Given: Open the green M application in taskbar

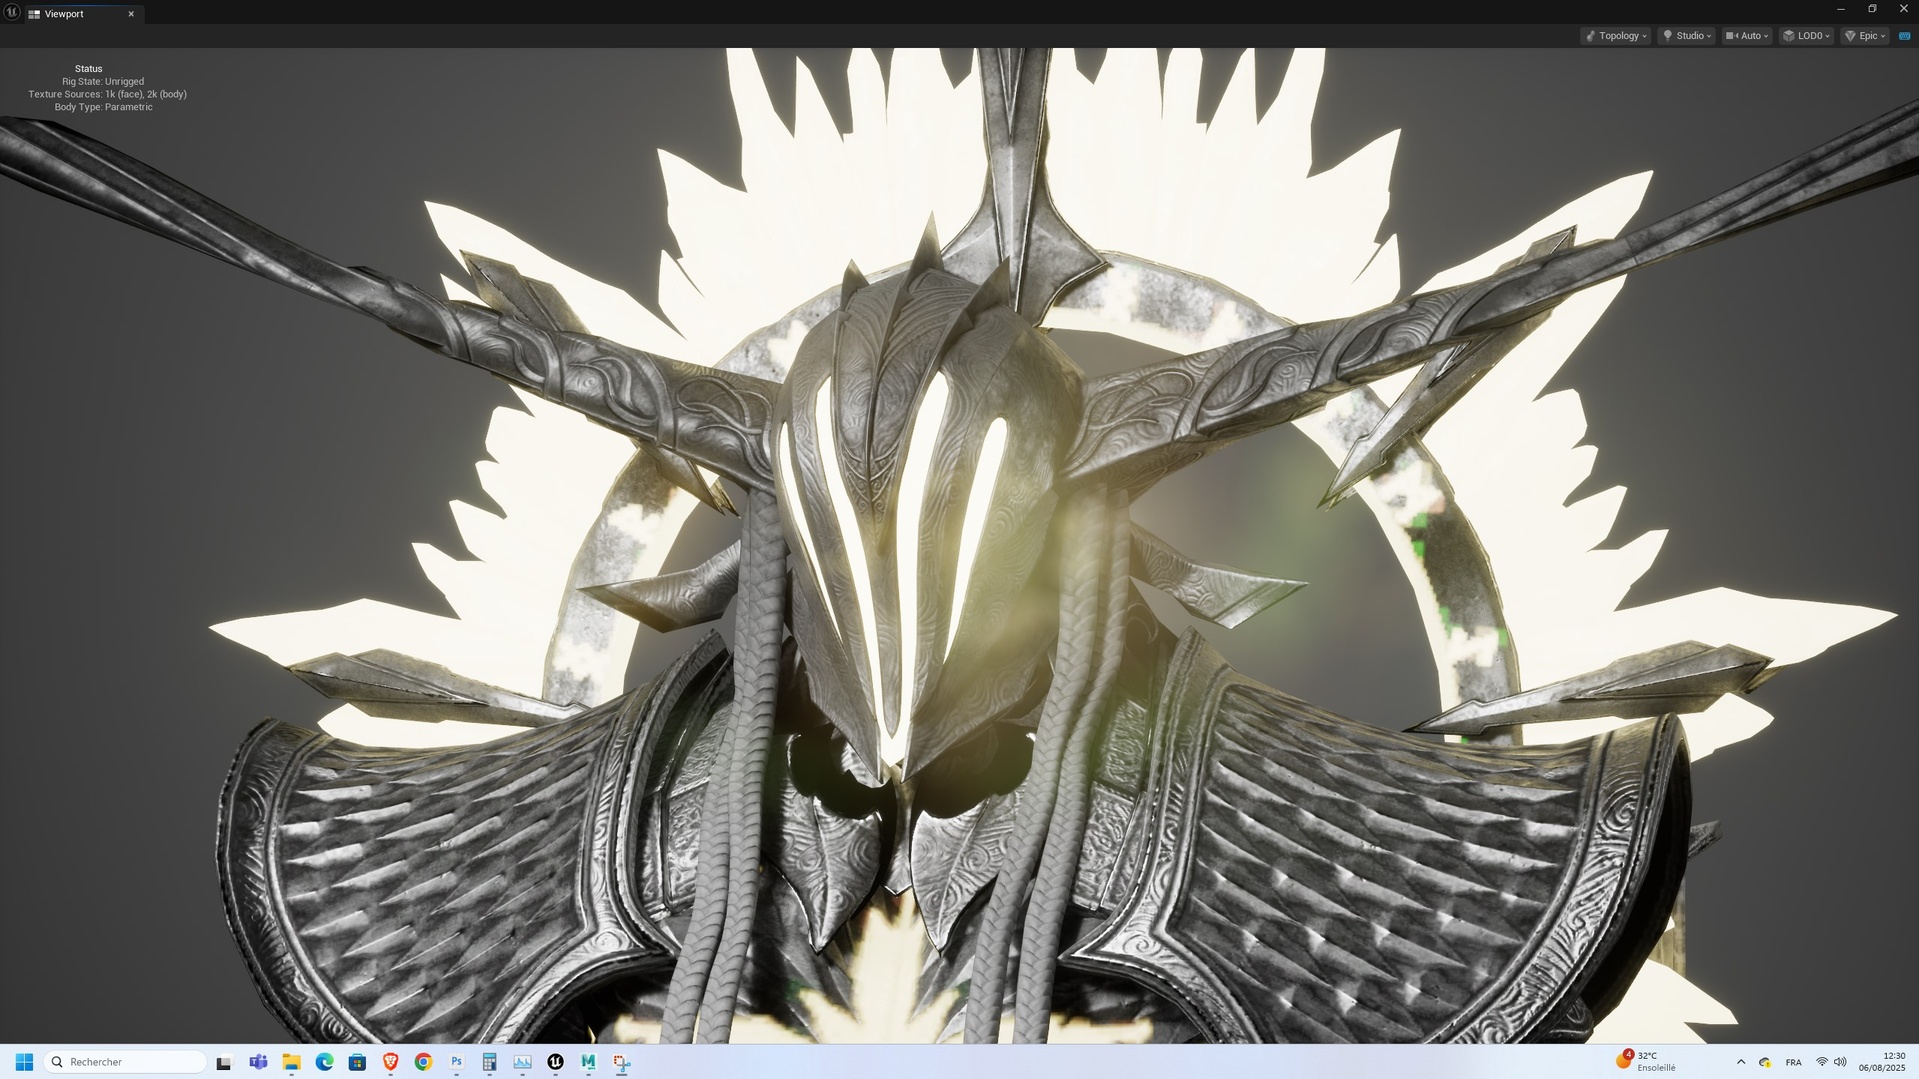Looking at the screenshot, I should tap(588, 1062).
